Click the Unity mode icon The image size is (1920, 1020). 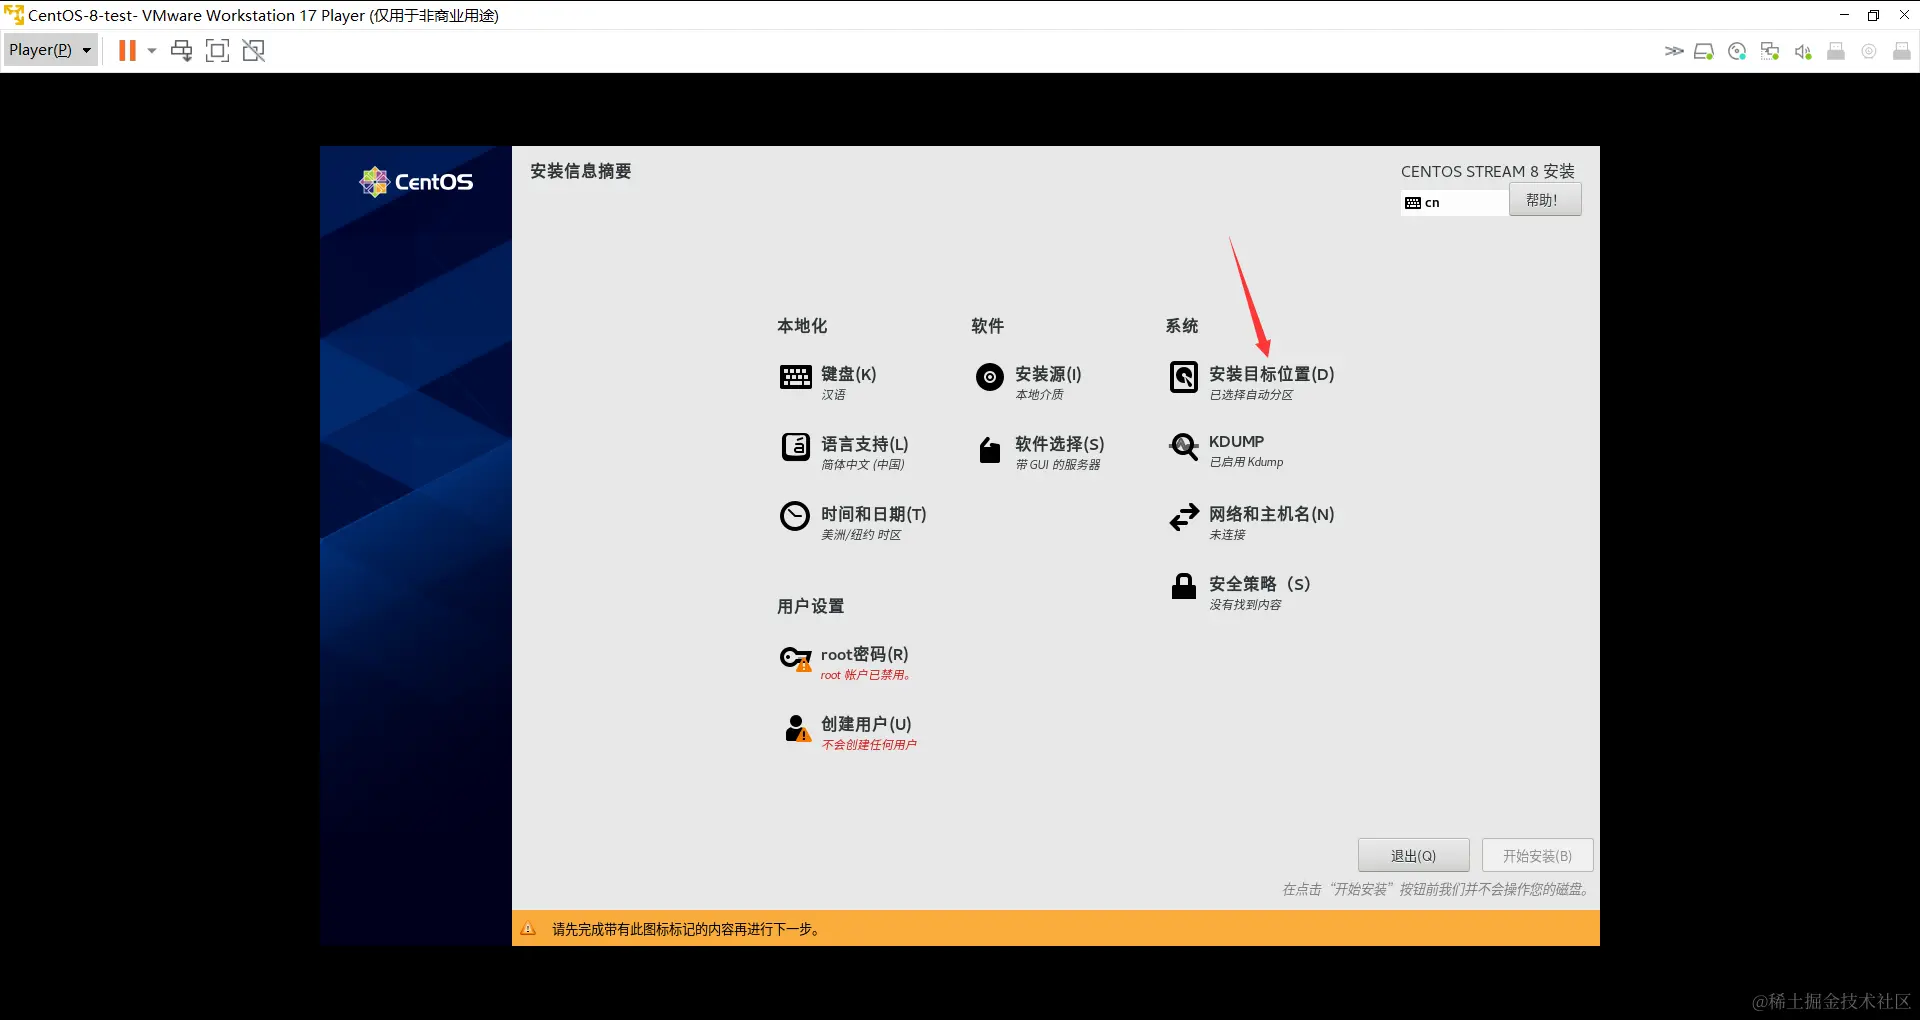pyautogui.click(x=254, y=50)
